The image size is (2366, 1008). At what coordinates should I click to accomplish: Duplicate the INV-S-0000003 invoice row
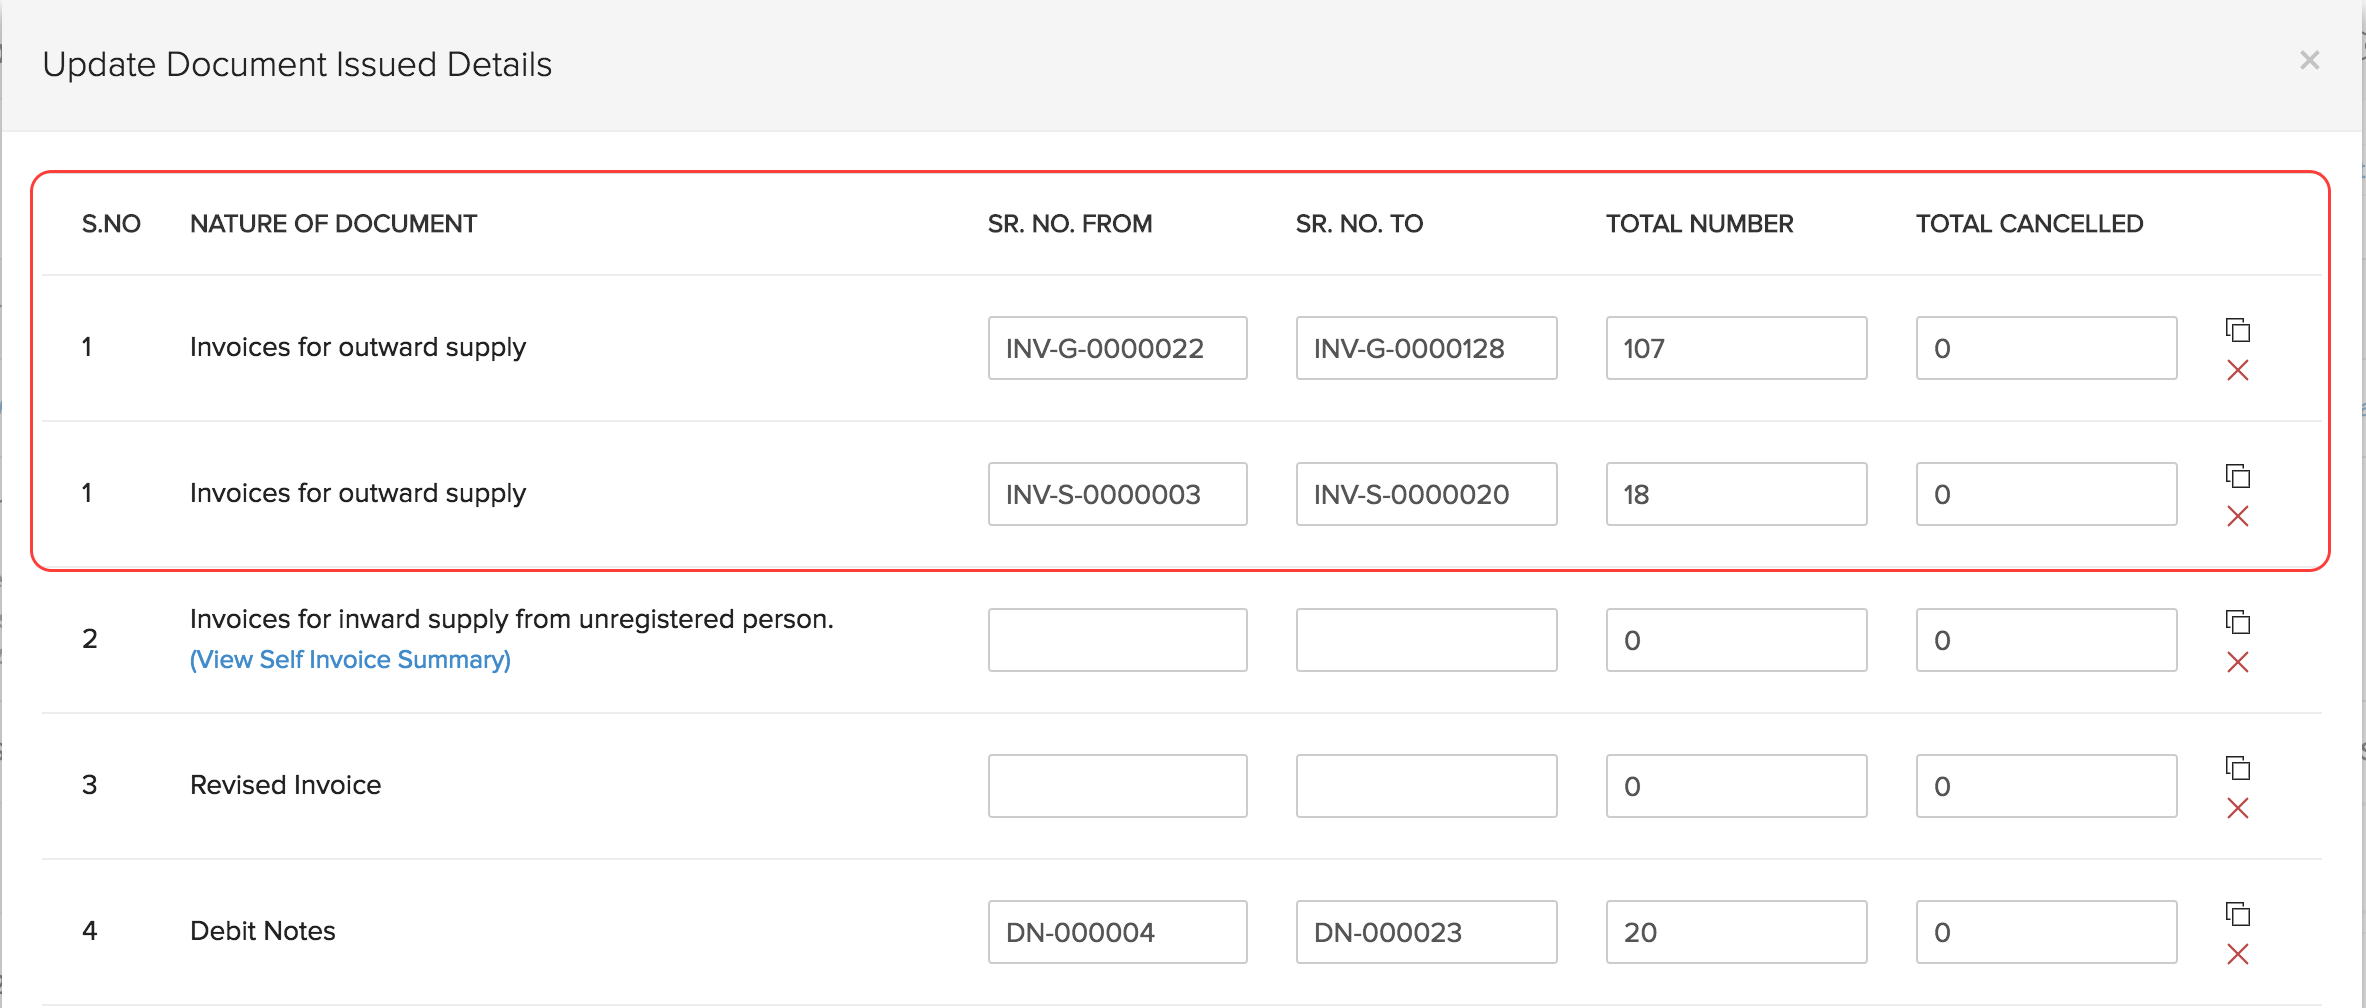click(x=2237, y=475)
